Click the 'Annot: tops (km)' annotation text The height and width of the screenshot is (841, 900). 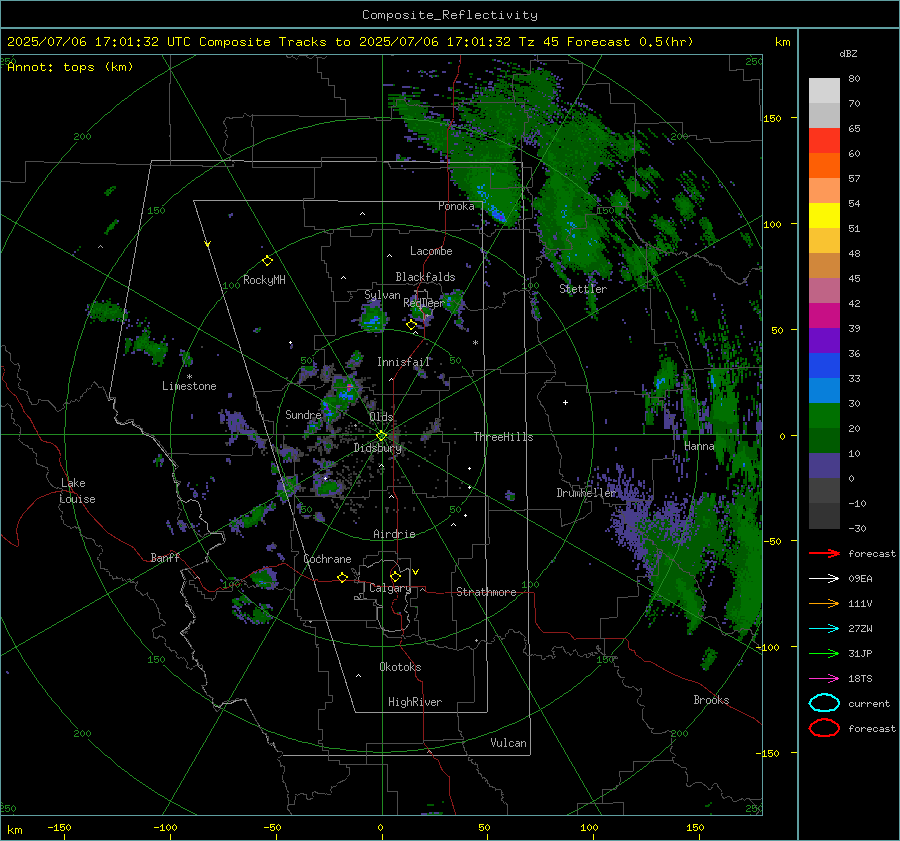70,67
